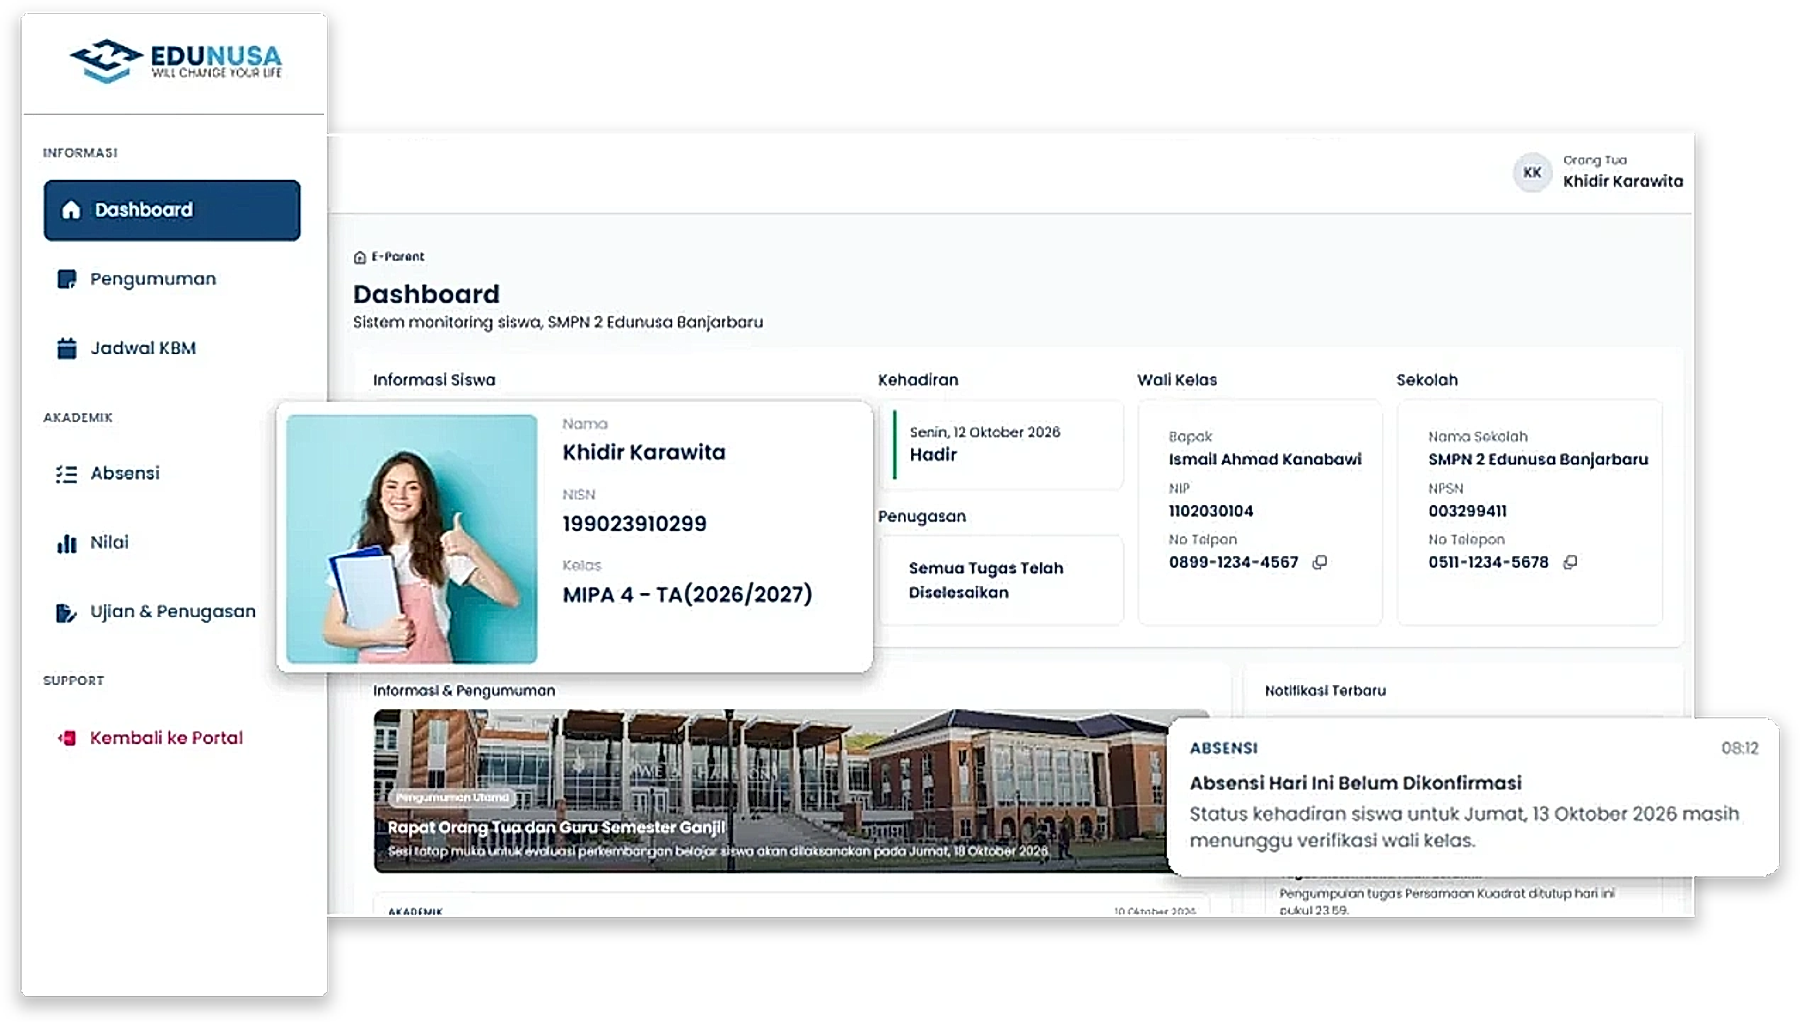Click the Dashboard home icon in sidebar
The height and width of the screenshot is (1022, 1800).
71,210
